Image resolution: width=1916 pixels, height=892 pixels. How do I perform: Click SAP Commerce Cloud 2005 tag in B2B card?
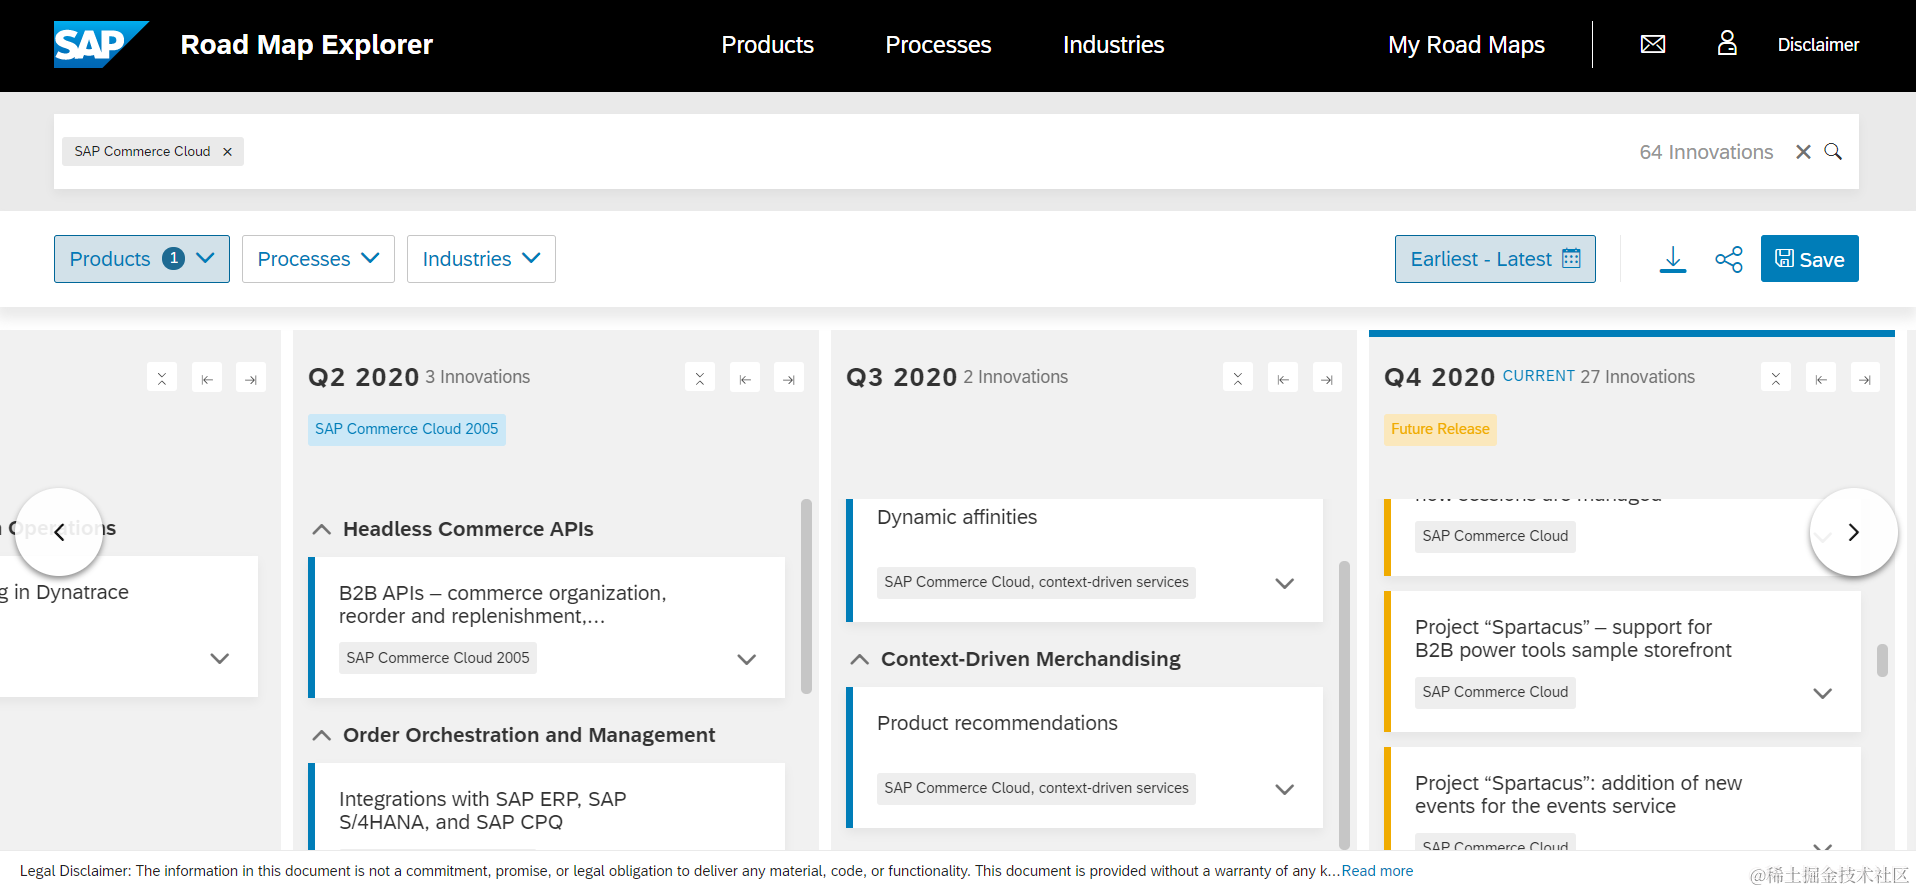pos(438,658)
